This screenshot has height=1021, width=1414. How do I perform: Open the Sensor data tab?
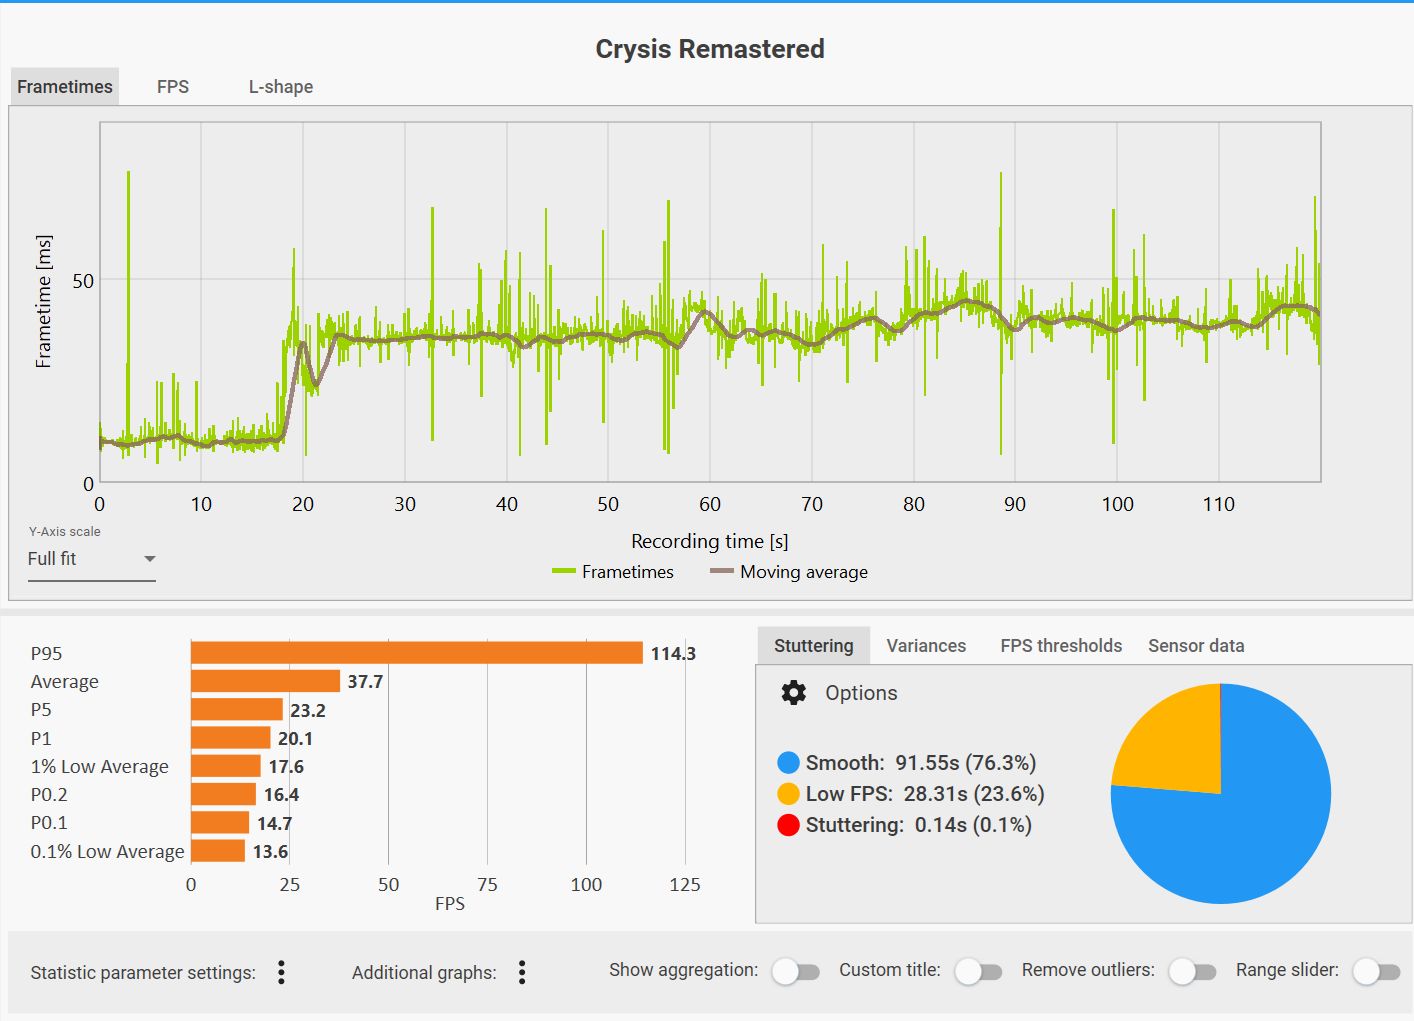1196,645
